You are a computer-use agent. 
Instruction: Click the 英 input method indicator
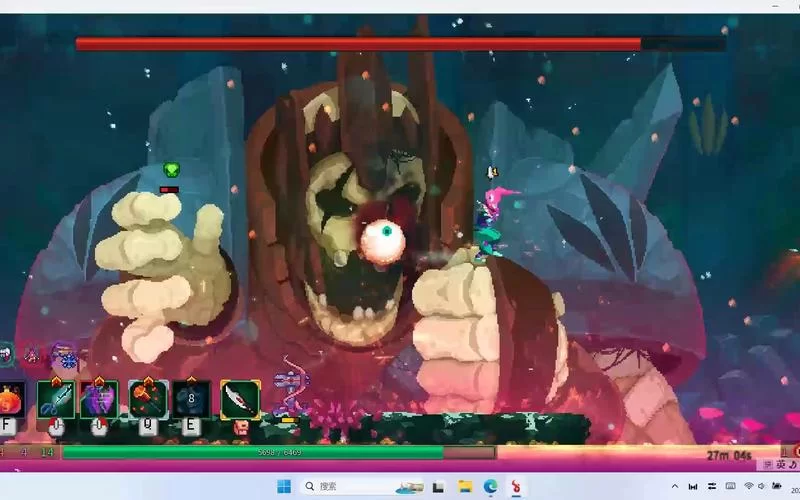click(781, 465)
